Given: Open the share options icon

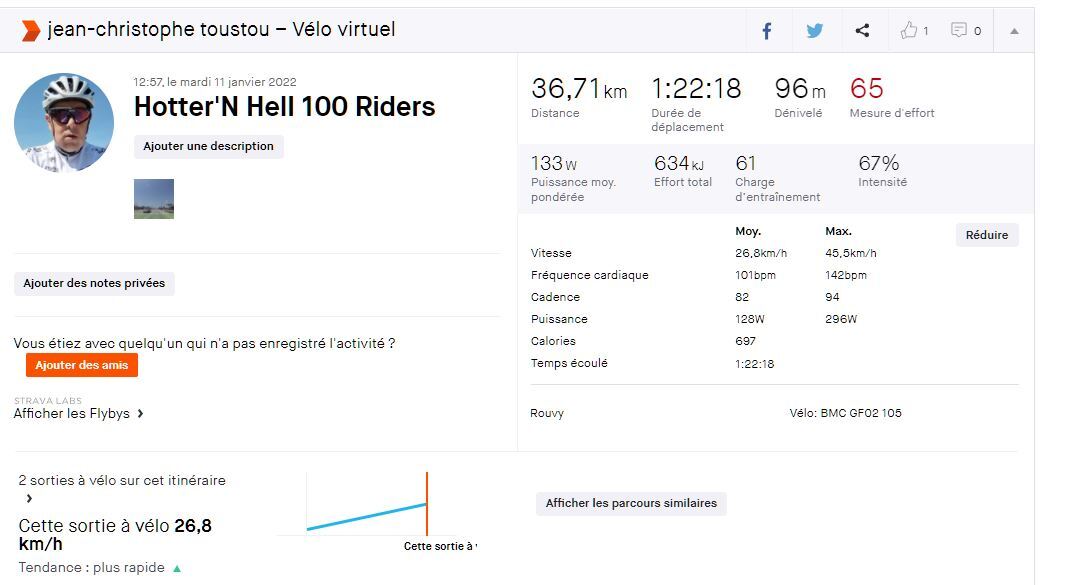Looking at the screenshot, I should (x=862, y=31).
